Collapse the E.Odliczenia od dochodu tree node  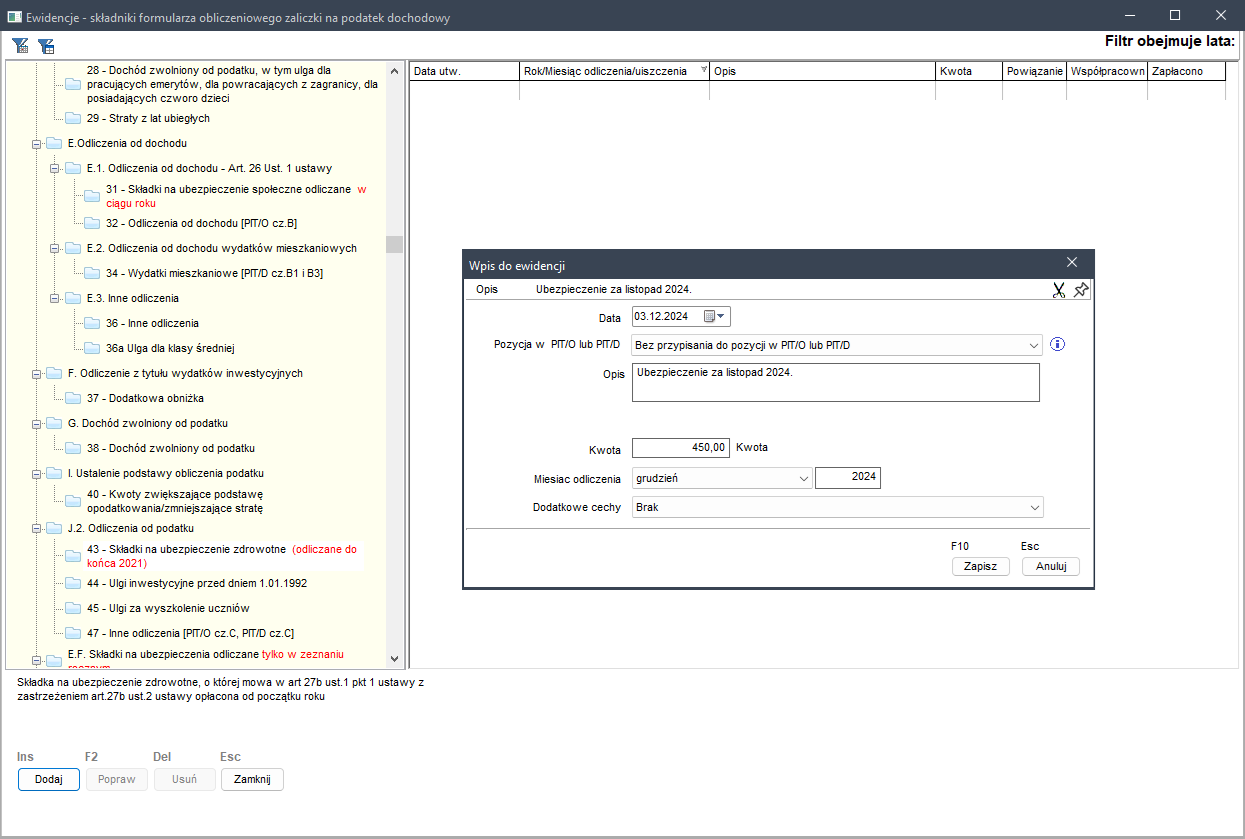tap(37, 144)
